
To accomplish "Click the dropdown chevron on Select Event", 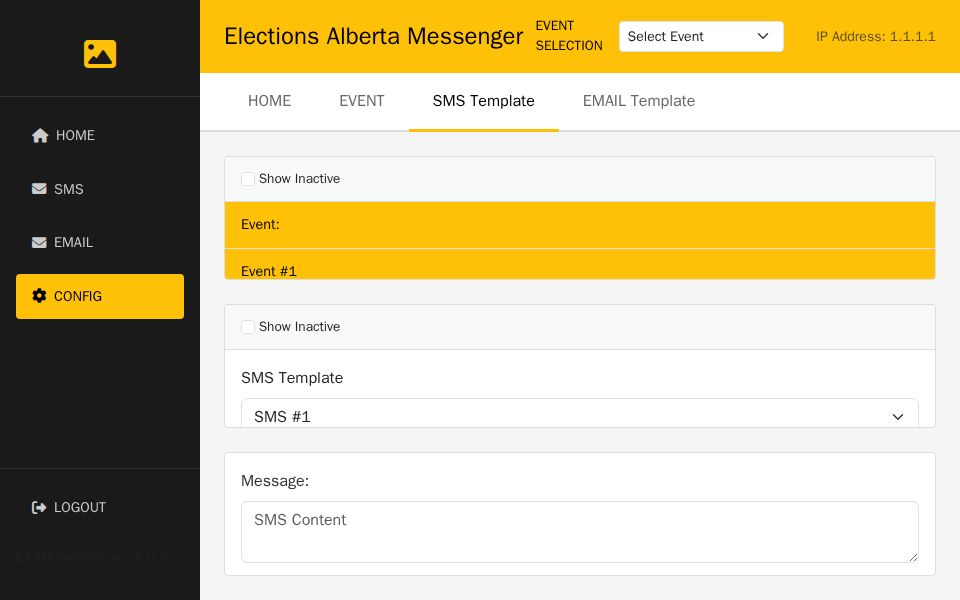I will point(763,36).
